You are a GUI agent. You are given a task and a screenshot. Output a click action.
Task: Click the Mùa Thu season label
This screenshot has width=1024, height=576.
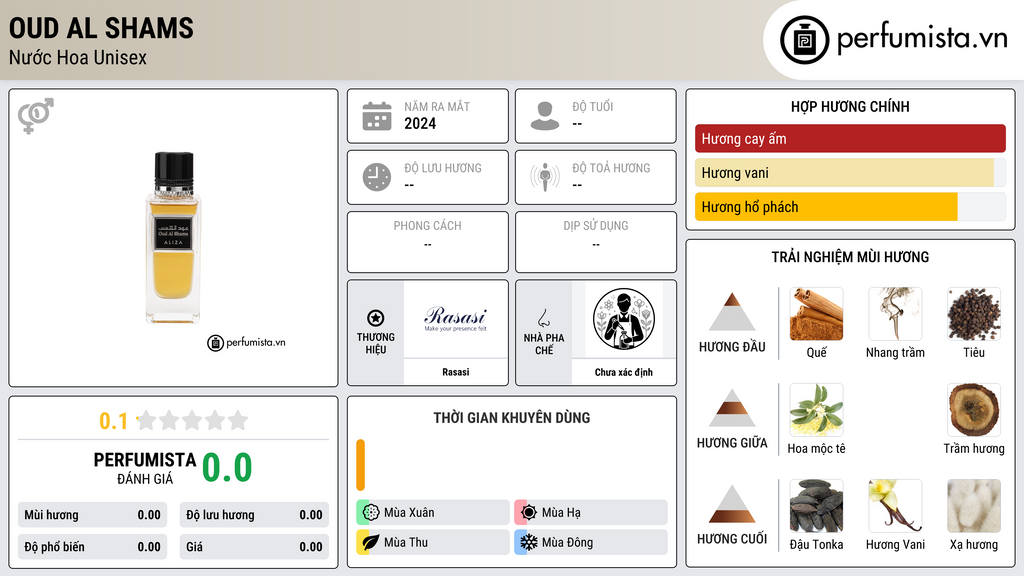(406, 543)
